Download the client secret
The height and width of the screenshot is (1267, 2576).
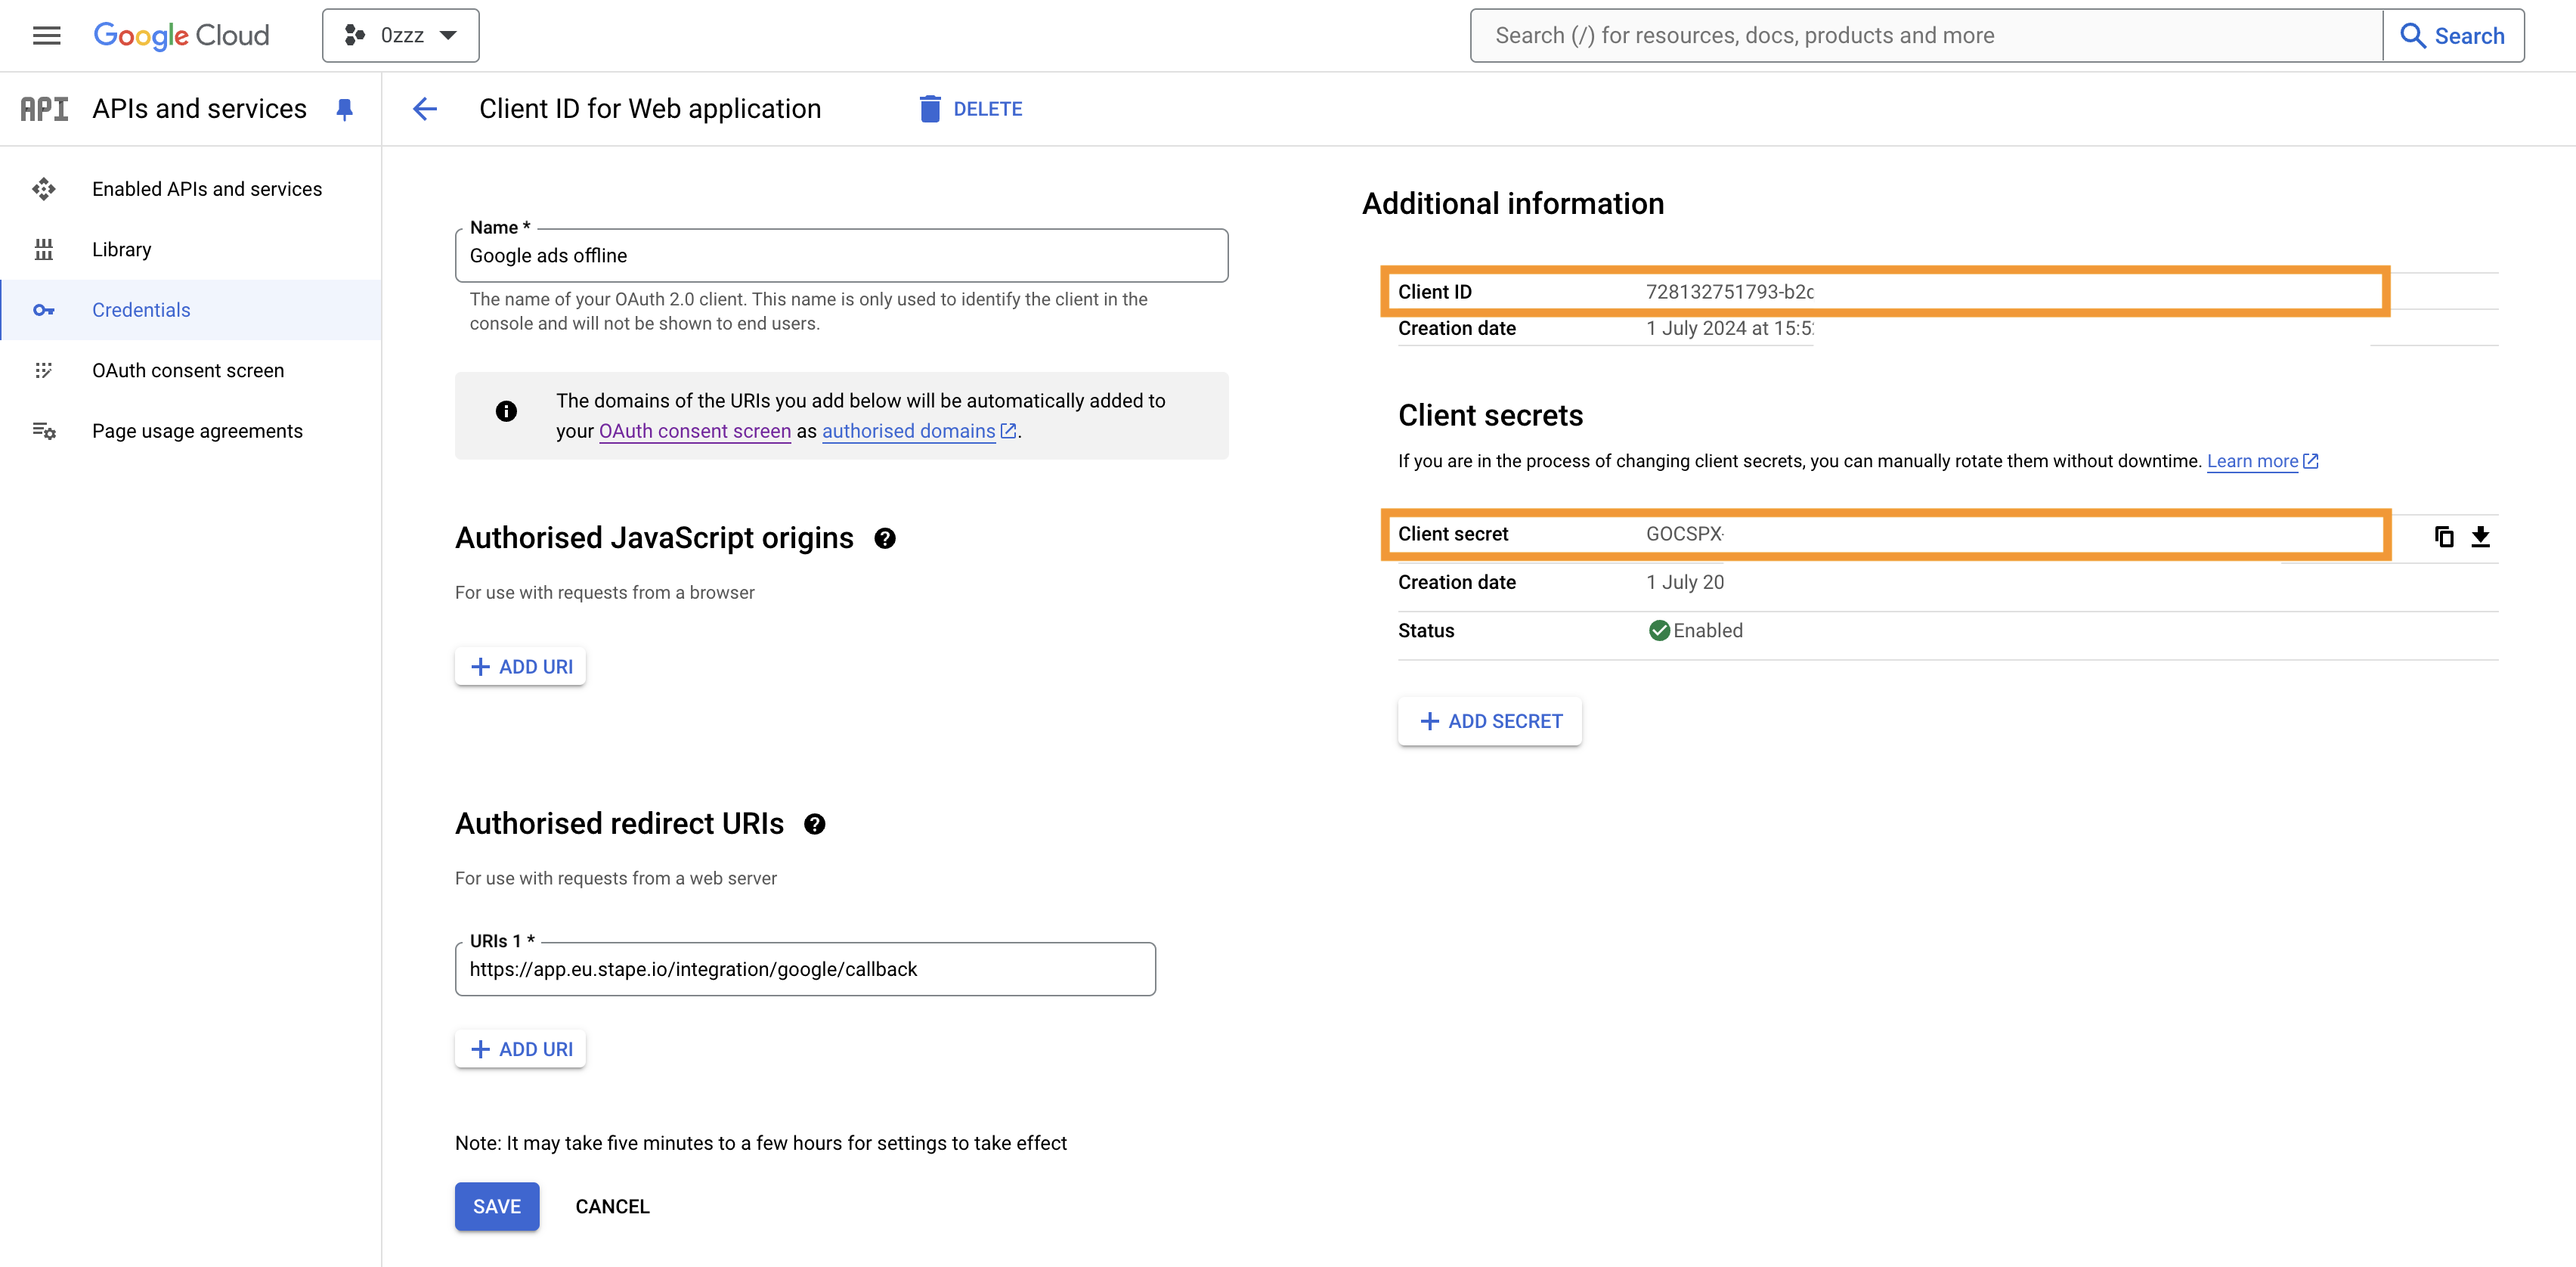pos(2481,536)
